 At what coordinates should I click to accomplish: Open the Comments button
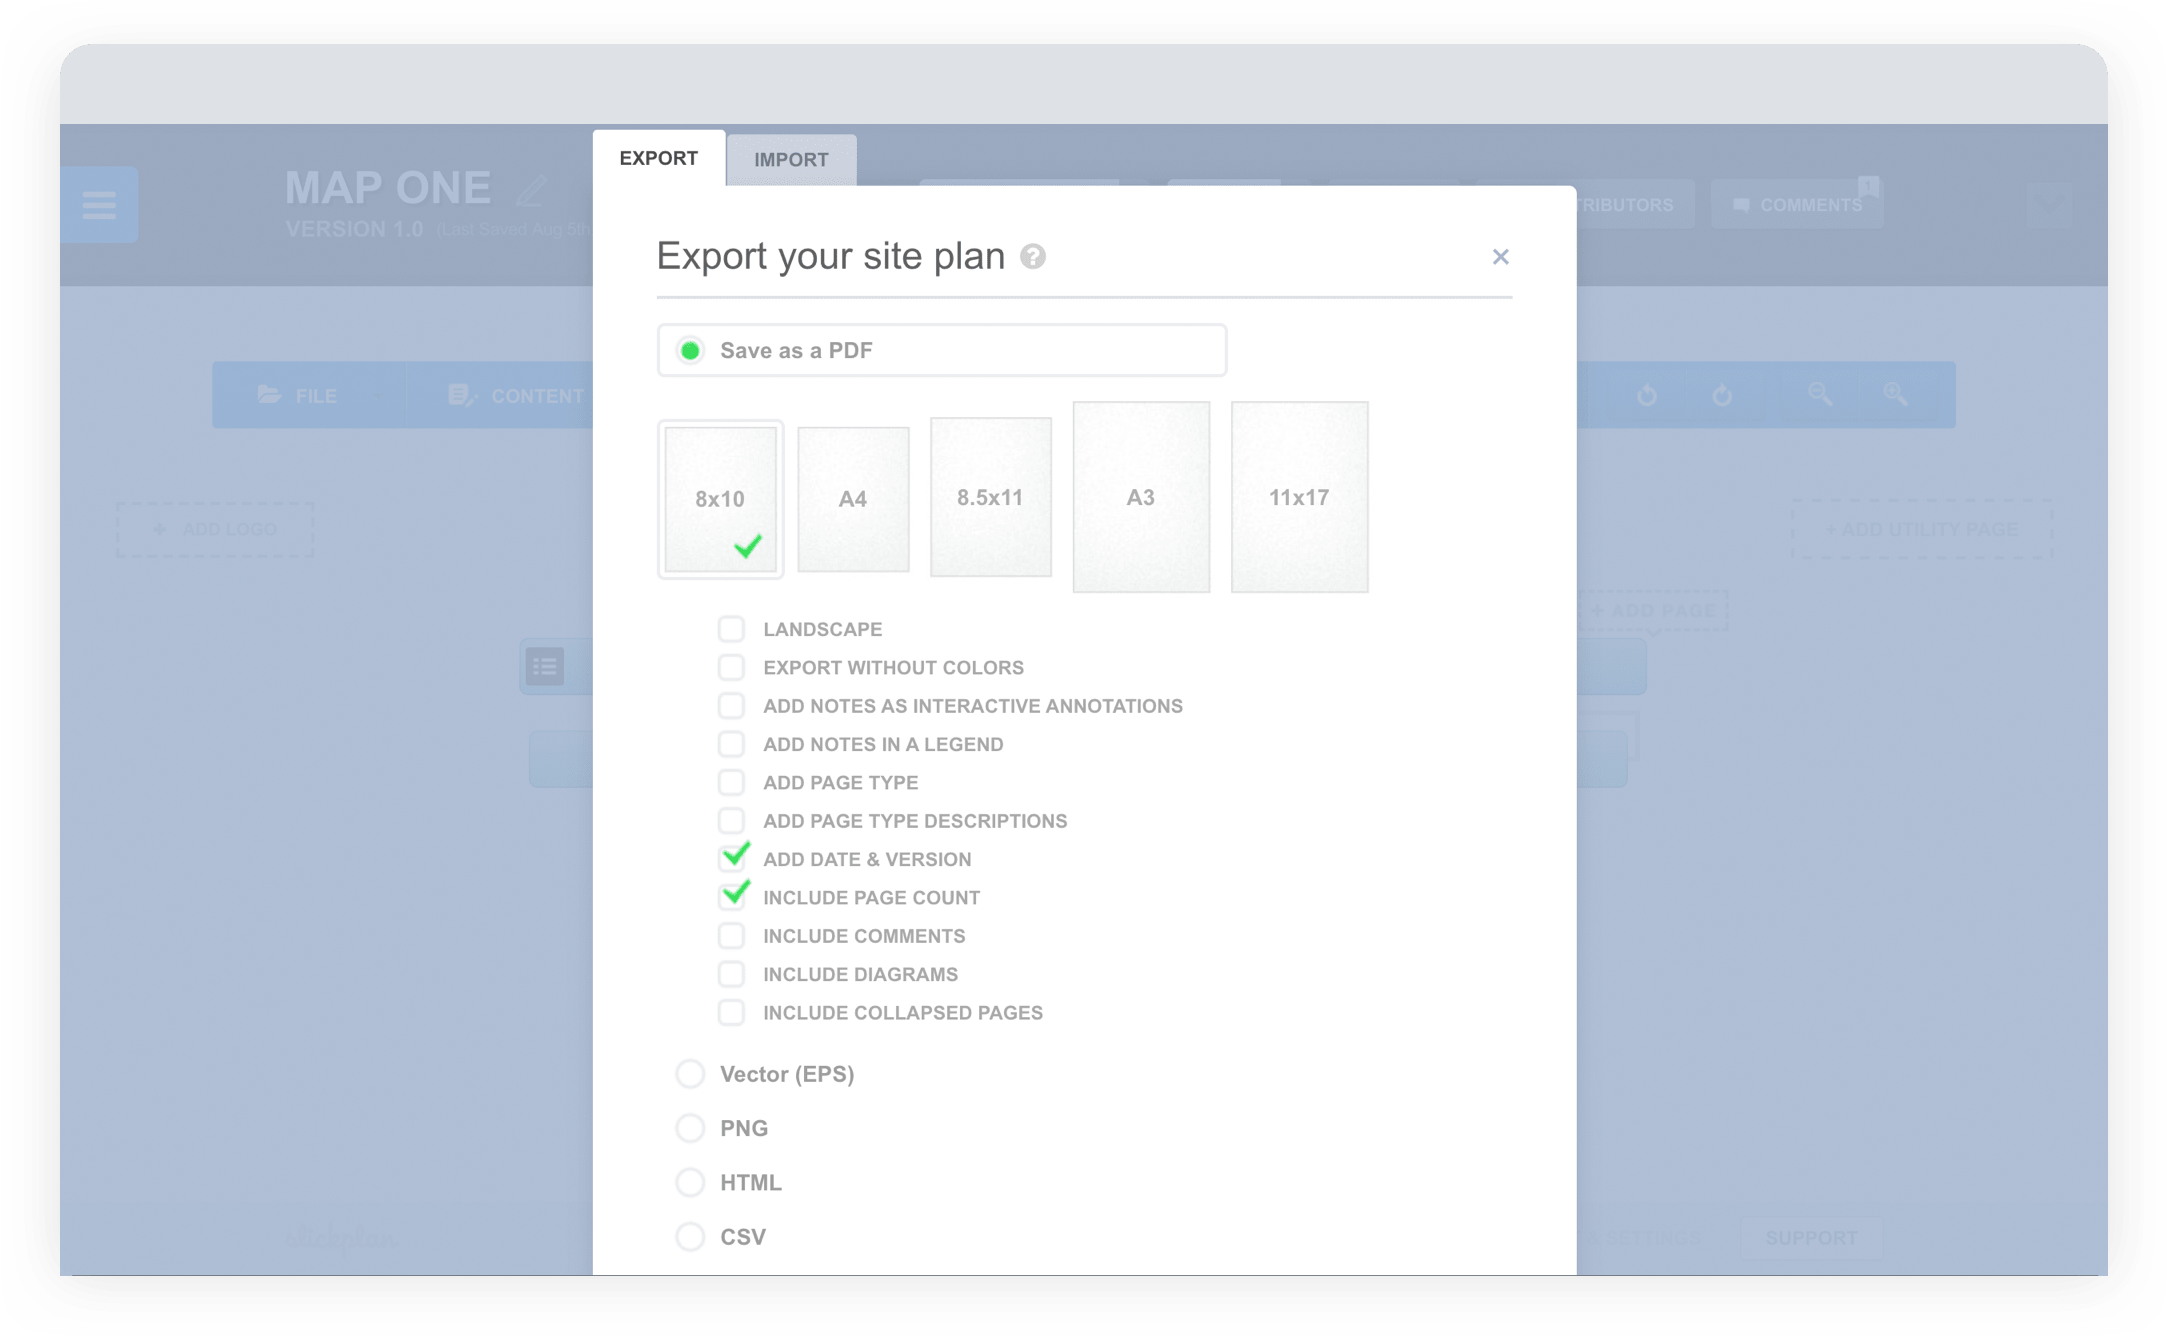pos(1797,205)
